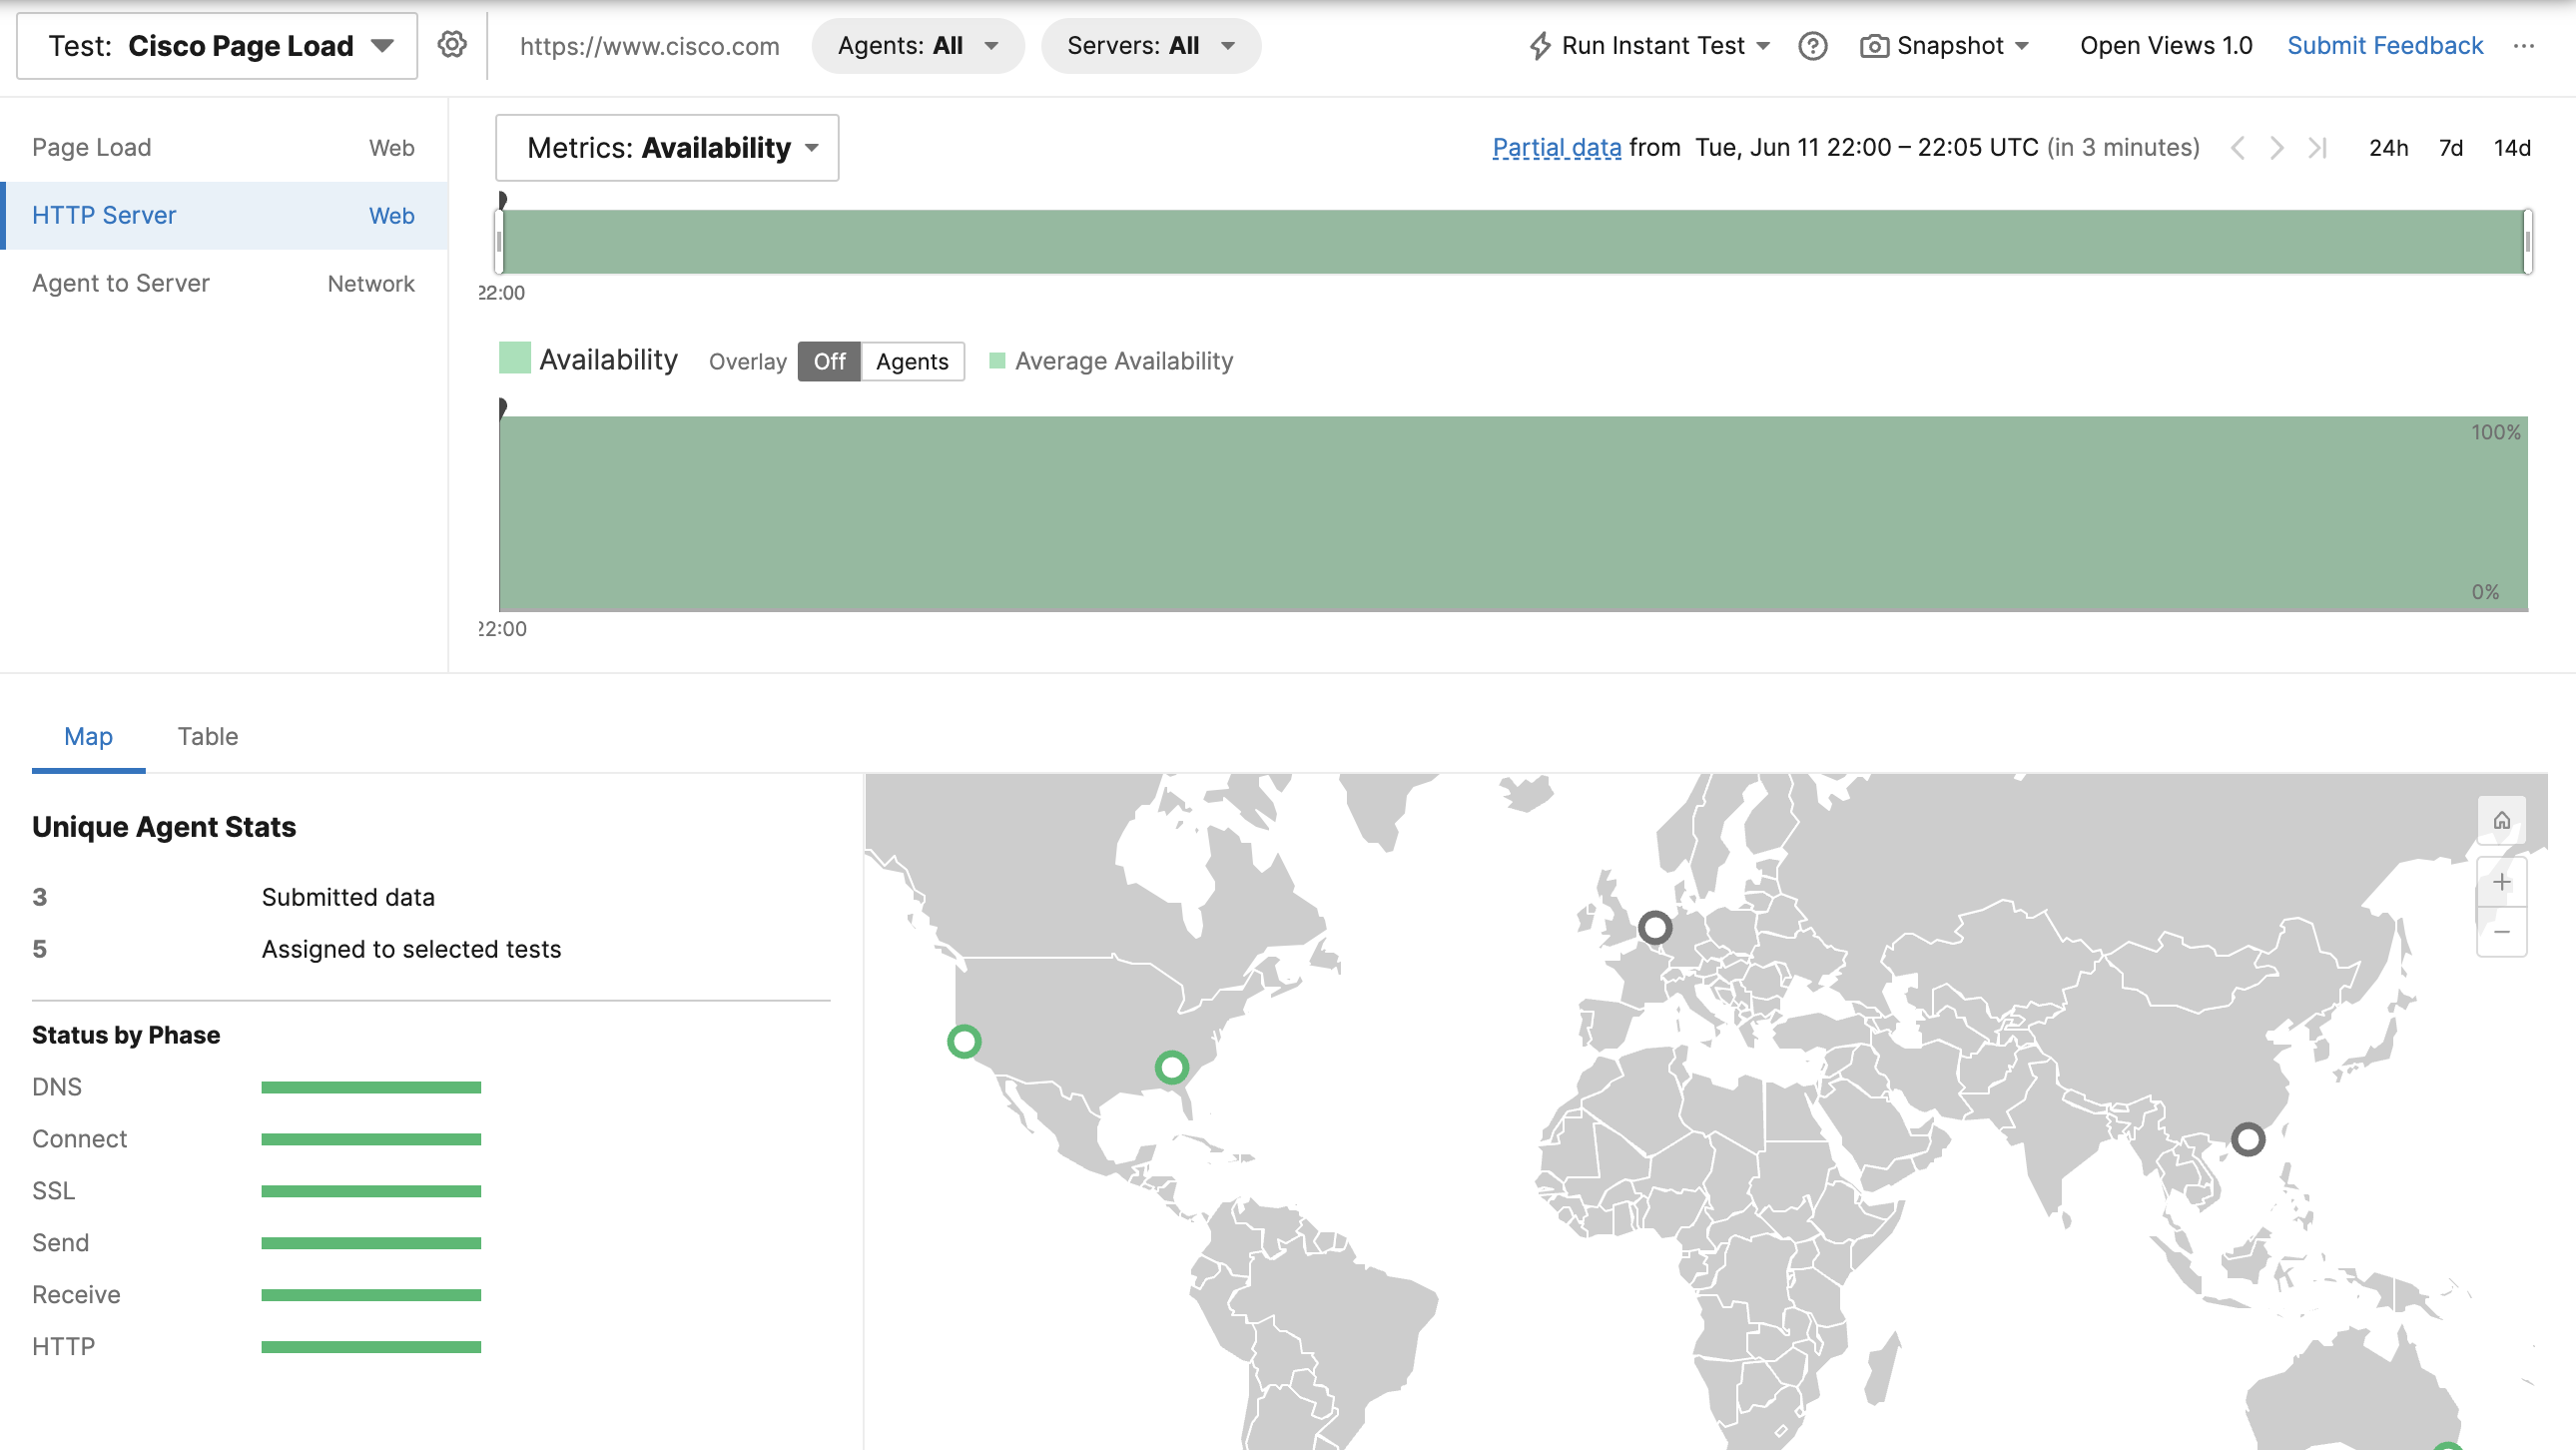Zoom out on the map with minus
The height and width of the screenshot is (1450, 2576).
click(2501, 932)
